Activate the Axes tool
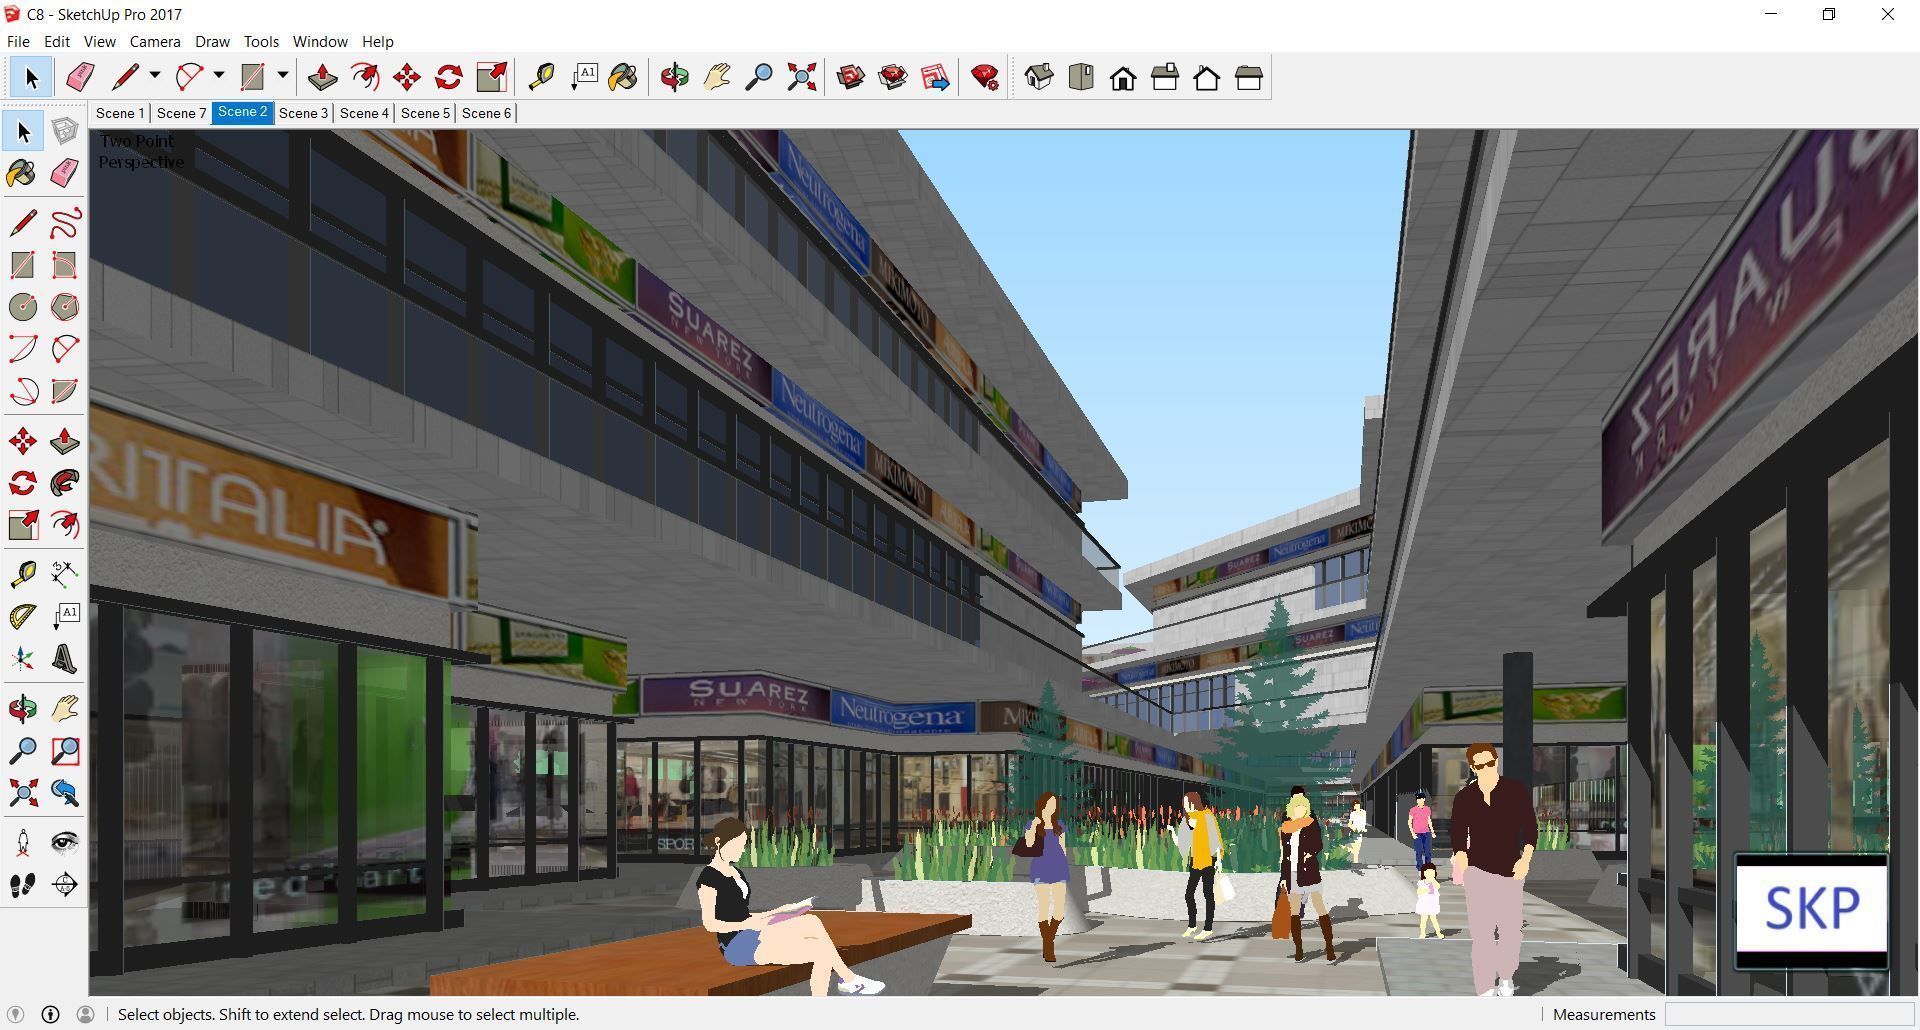 coord(23,659)
